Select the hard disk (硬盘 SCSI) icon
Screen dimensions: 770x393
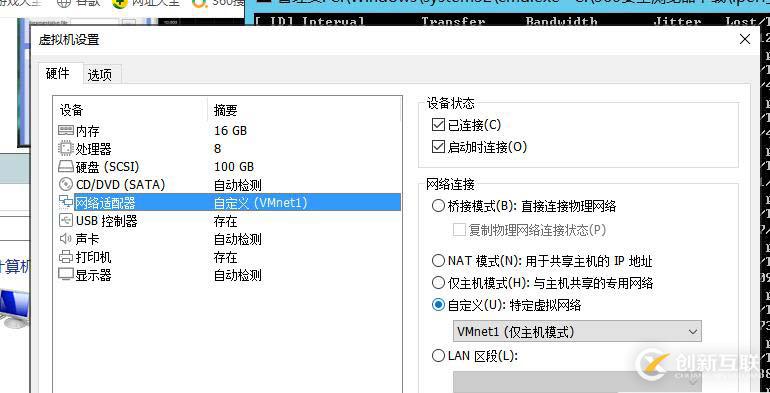click(66, 167)
